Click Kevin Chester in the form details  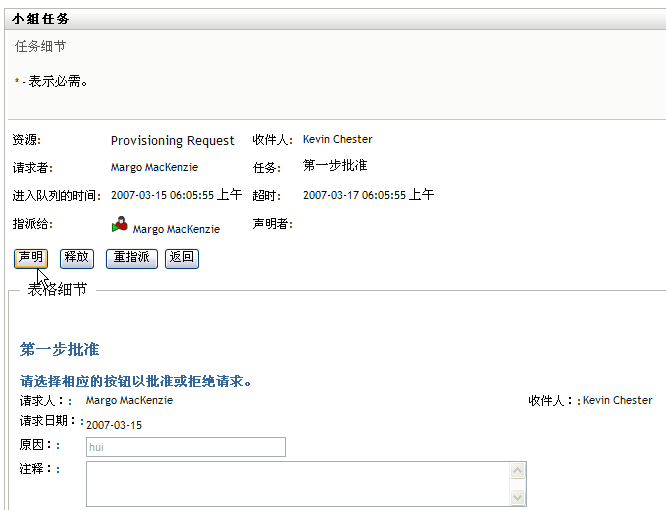click(x=618, y=400)
